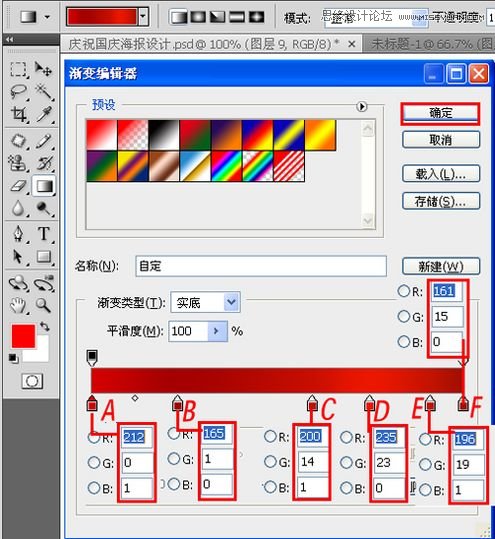Open the gradient picker dropdown arrow

143,16
